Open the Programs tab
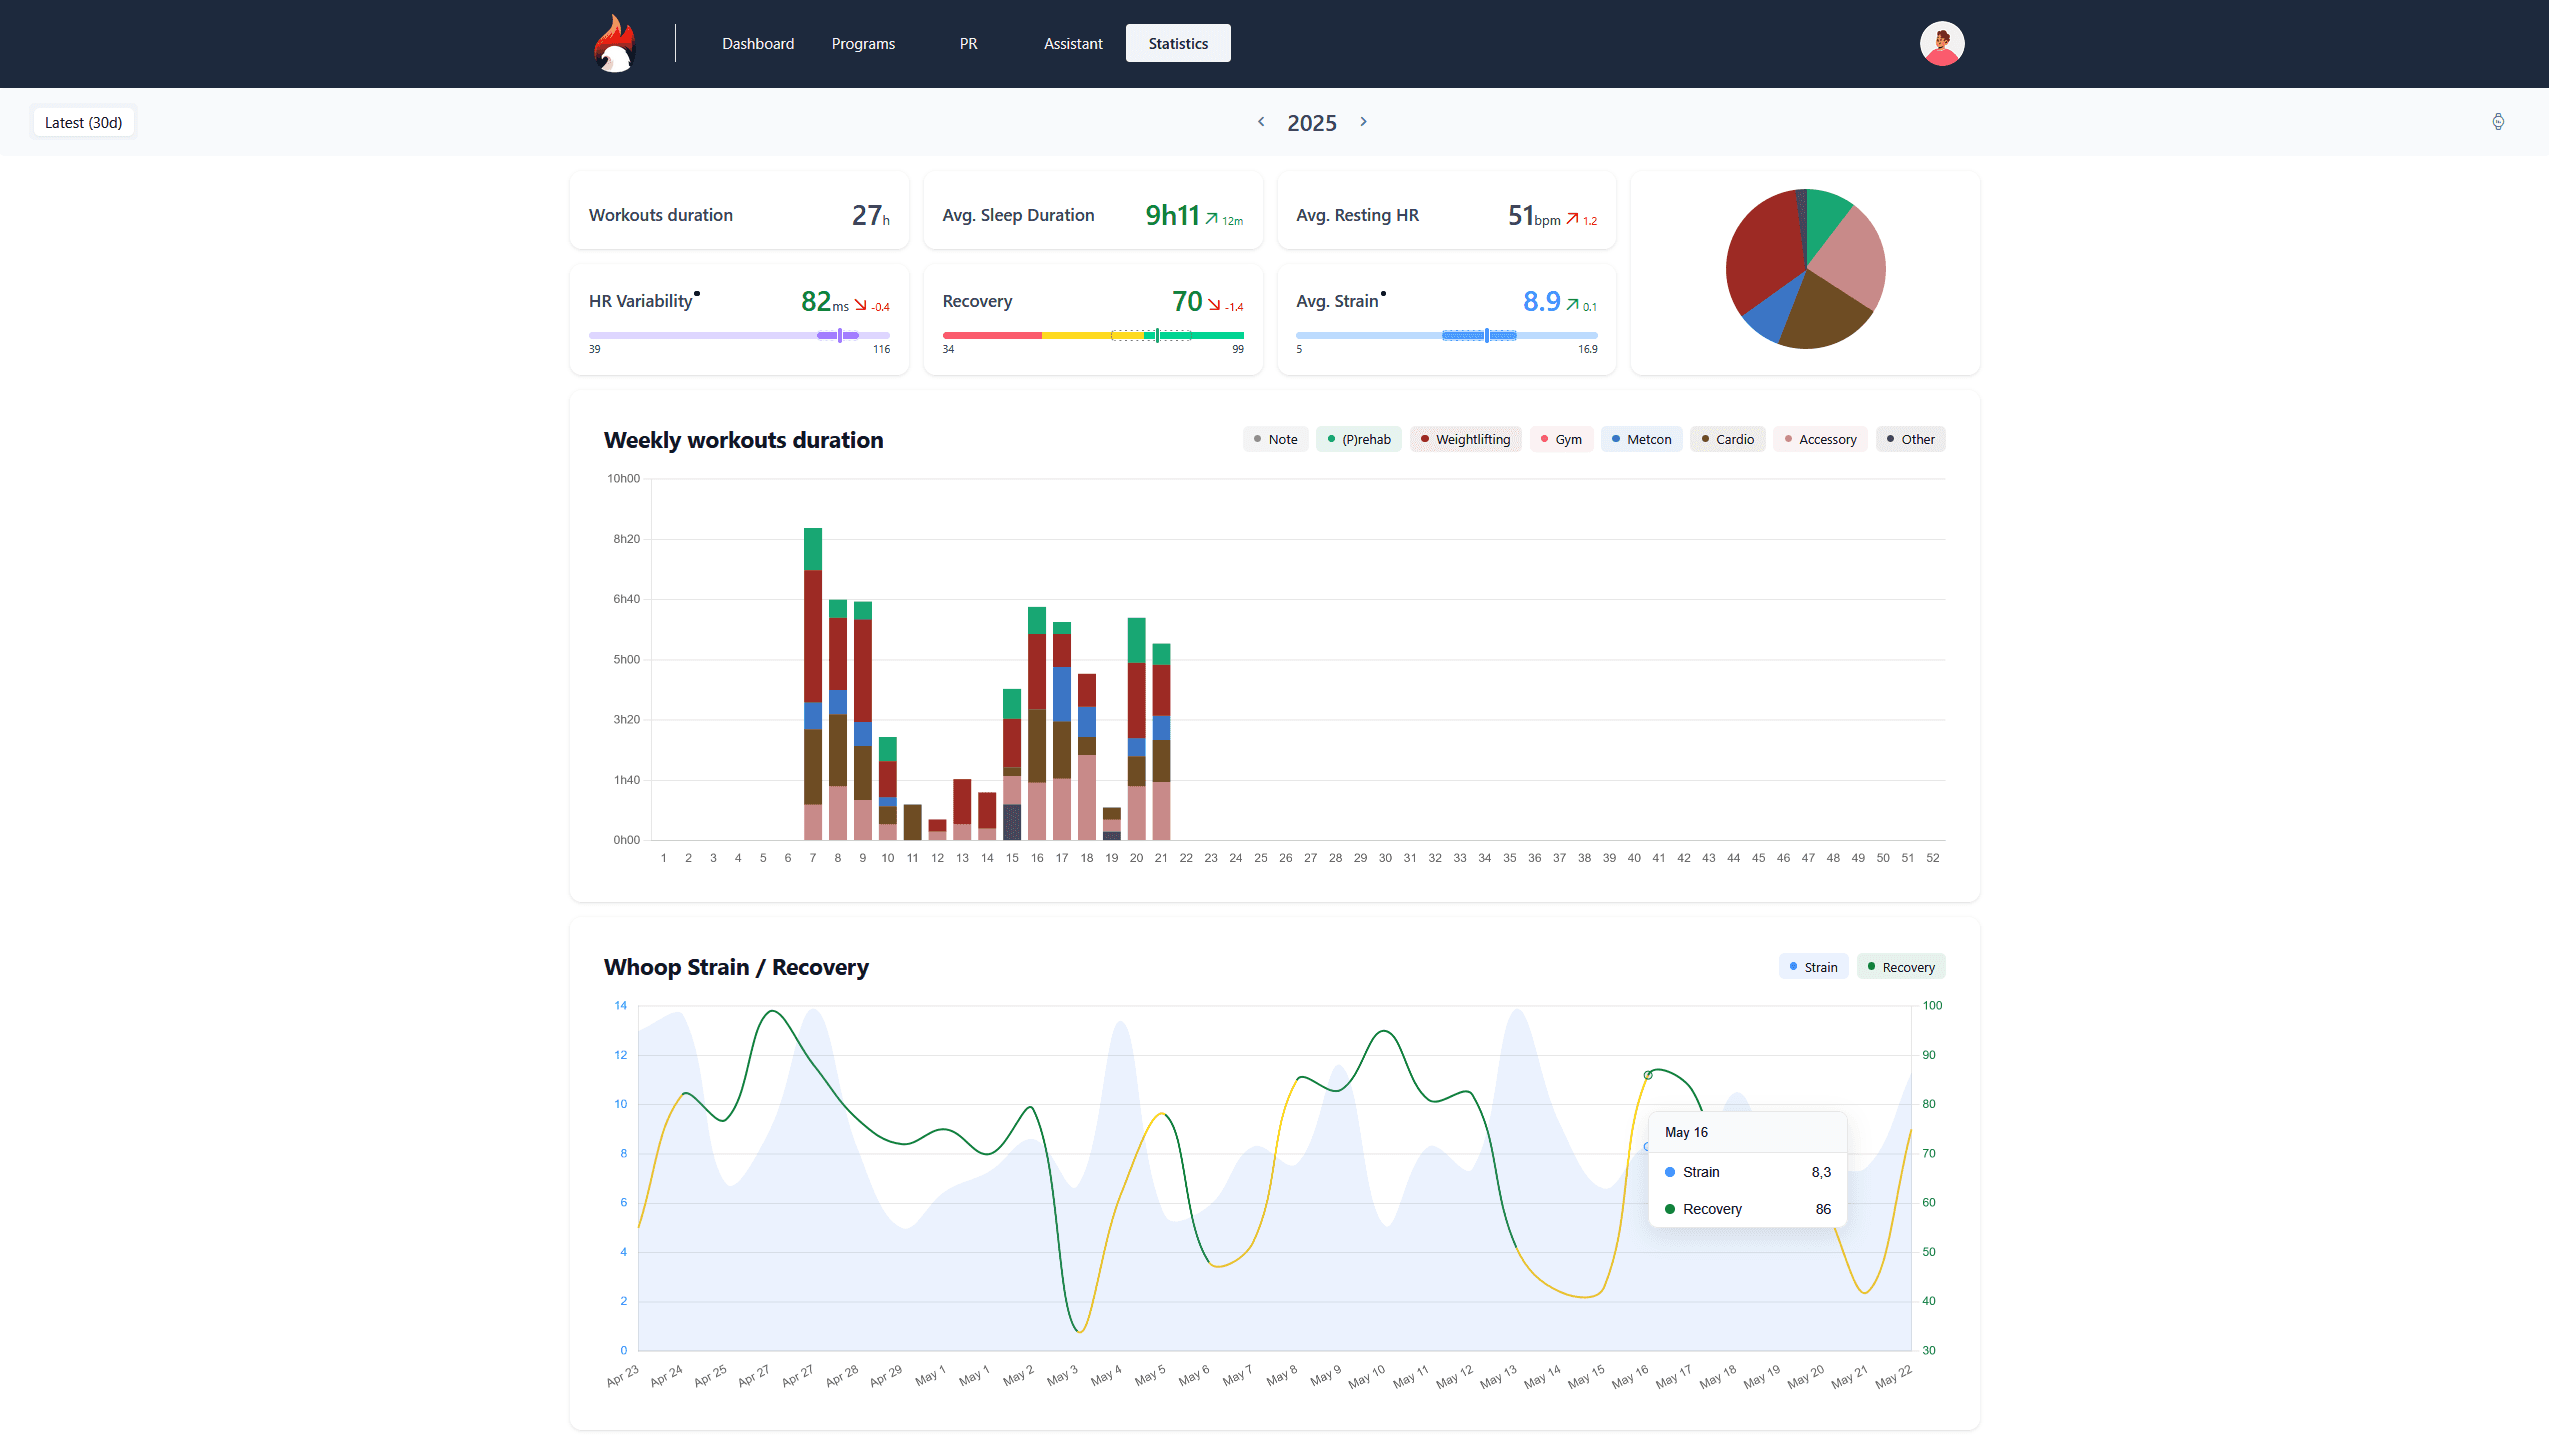Image resolution: width=2549 pixels, height=1438 pixels. click(863, 44)
